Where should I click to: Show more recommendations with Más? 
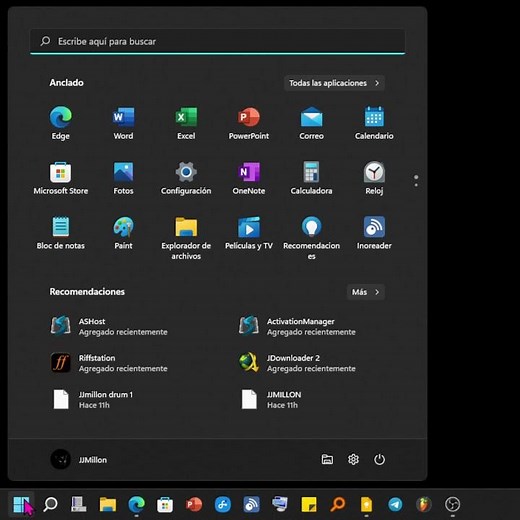coord(366,292)
